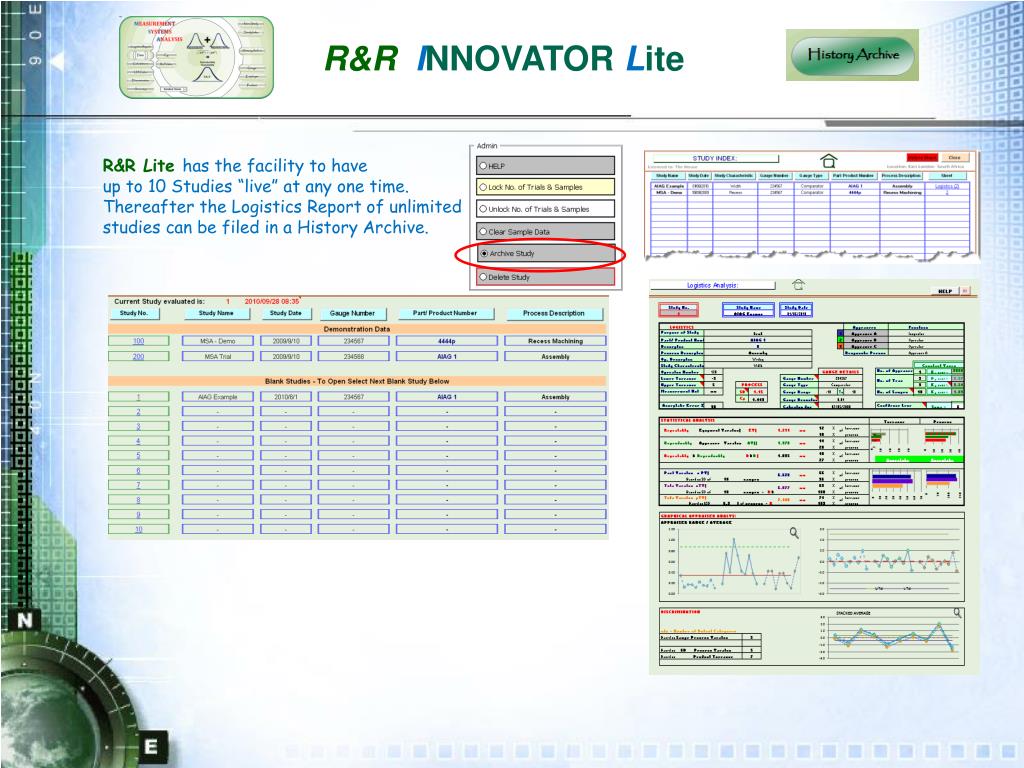Select the Archive Study radio button
Screen dimensions: 1024x768
click(x=545, y=253)
